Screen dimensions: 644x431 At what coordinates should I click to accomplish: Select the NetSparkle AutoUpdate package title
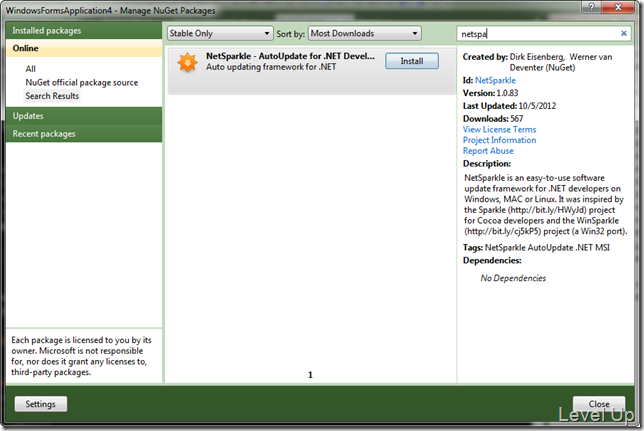click(290, 56)
